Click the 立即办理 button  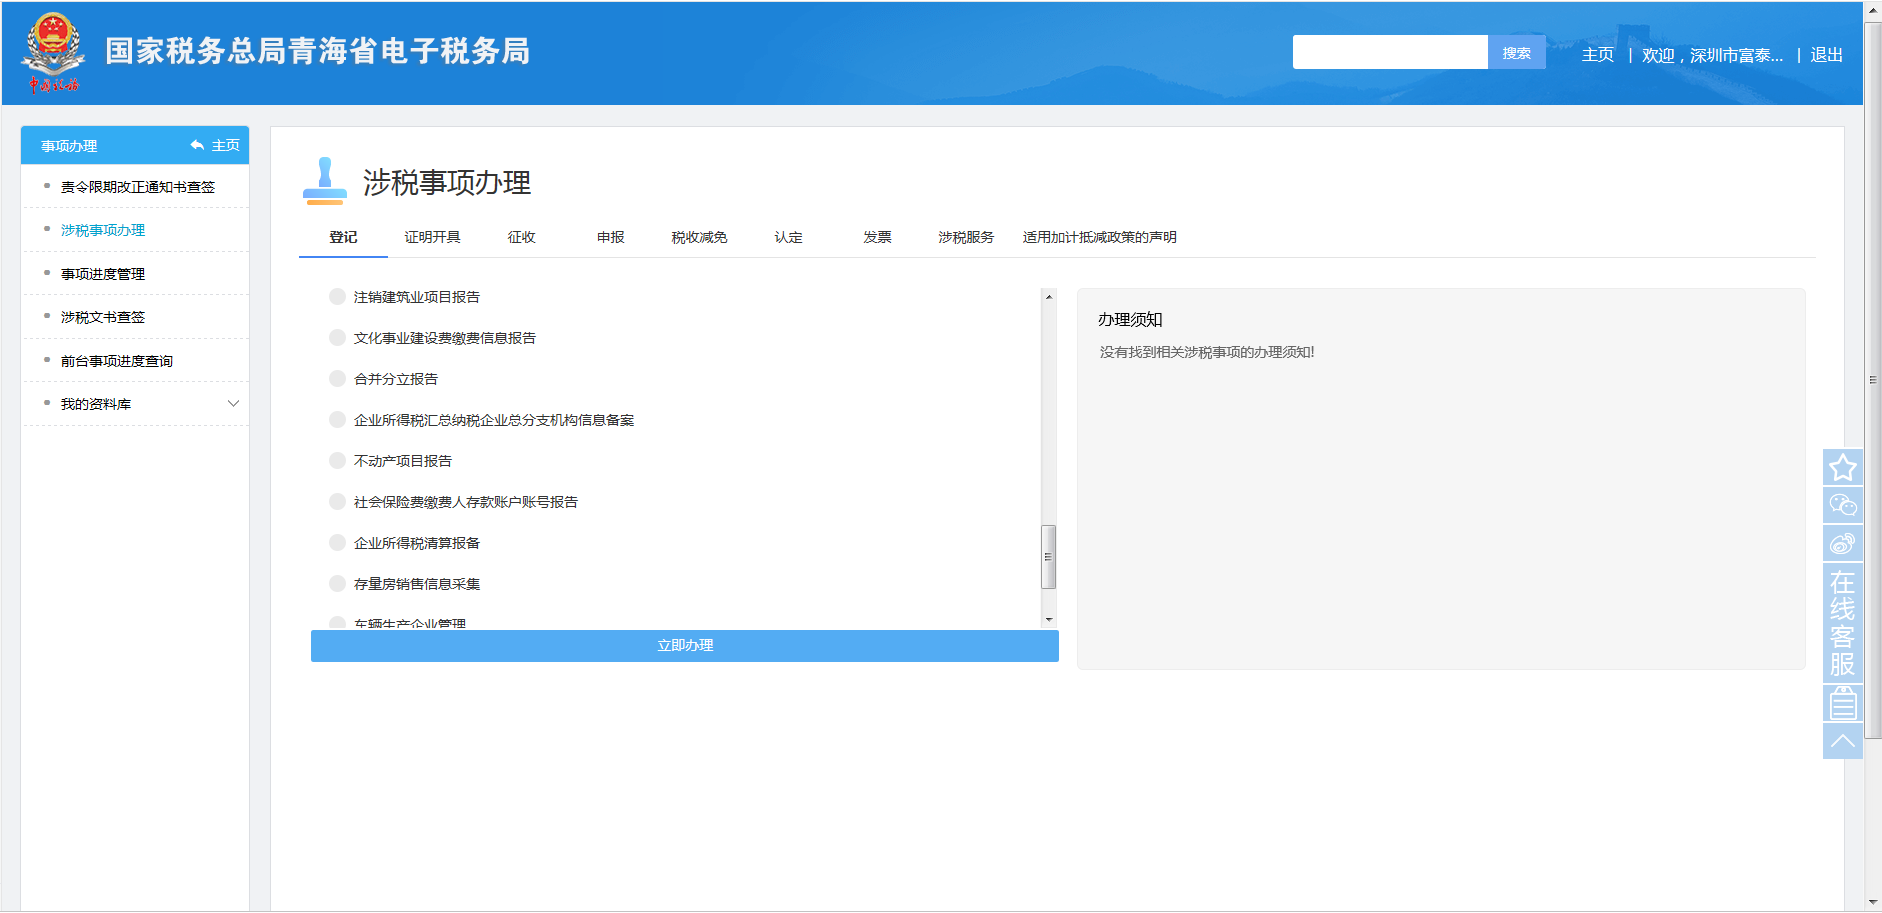pos(685,646)
